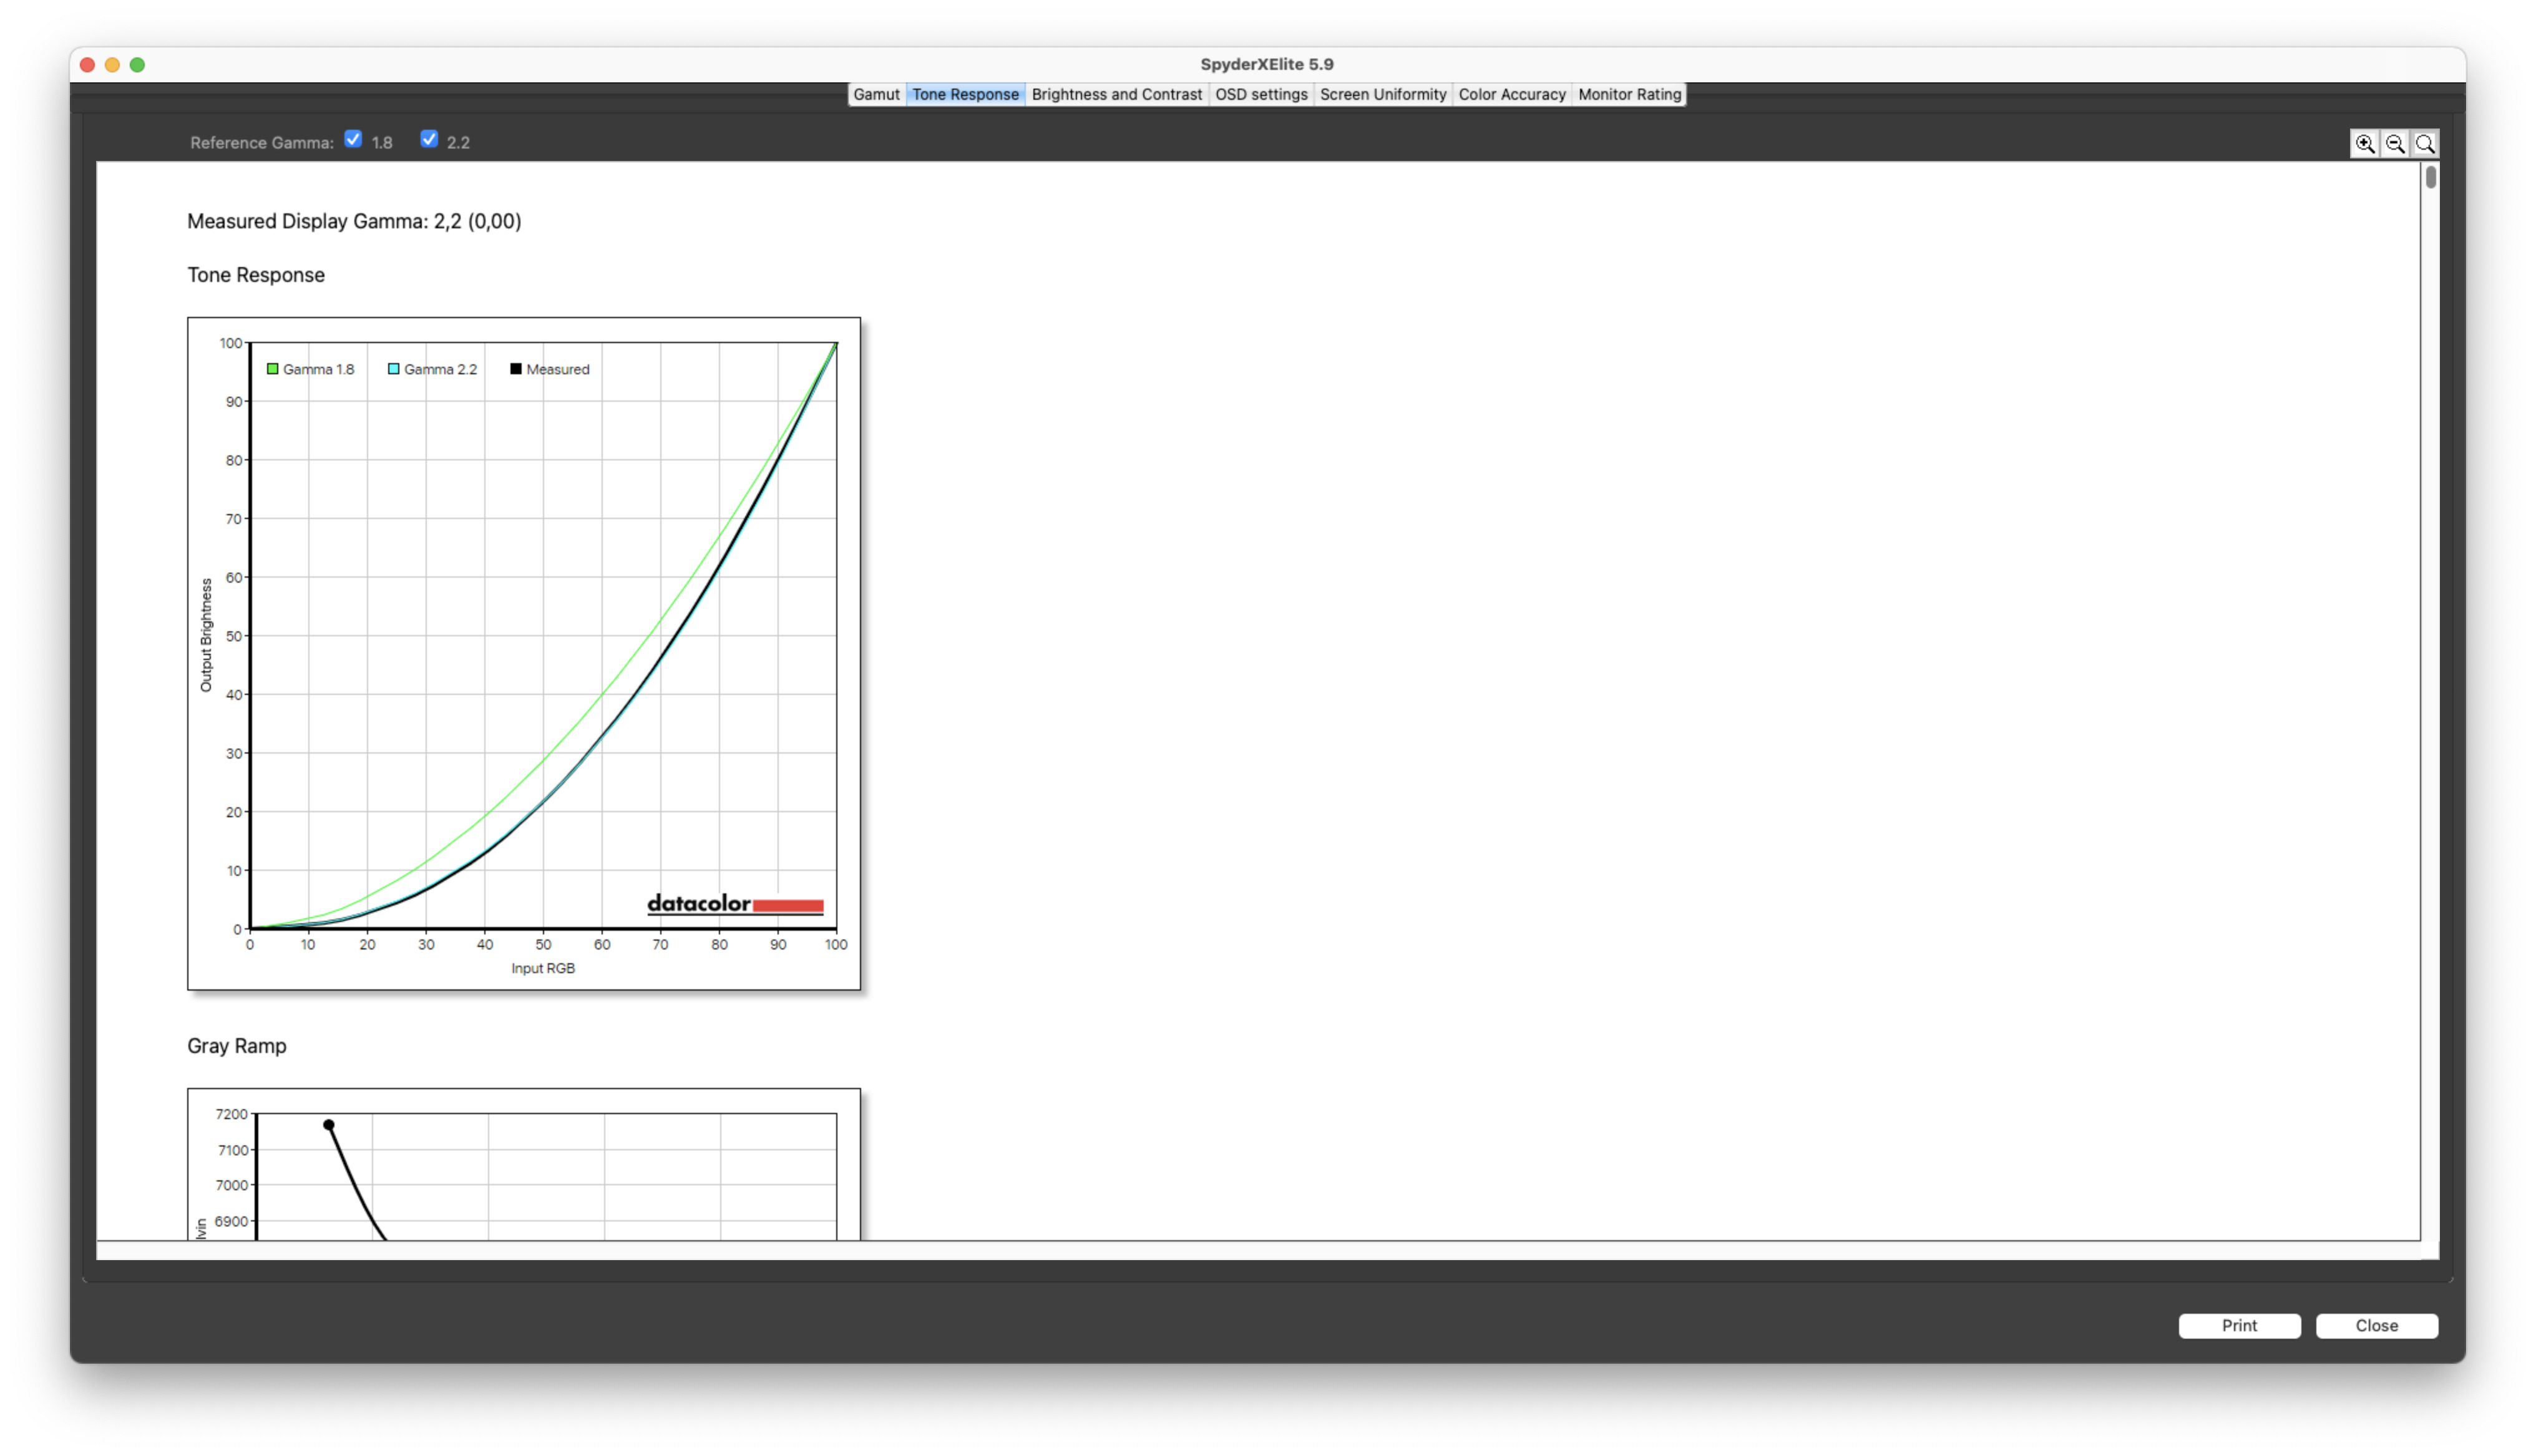2536x1456 pixels.
Task: Click the vertical scrollbar thumb of the report
Action: [x=2430, y=177]
